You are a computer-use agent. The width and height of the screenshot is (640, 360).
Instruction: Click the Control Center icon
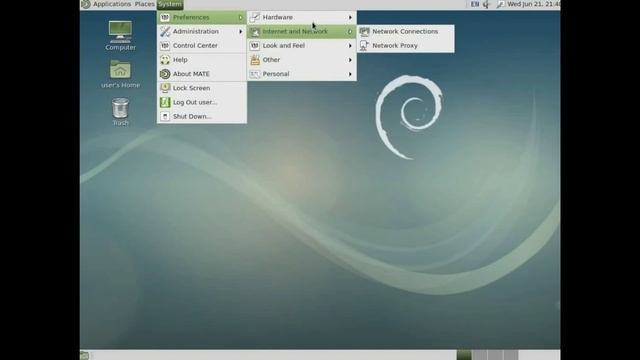coord(165,46)
